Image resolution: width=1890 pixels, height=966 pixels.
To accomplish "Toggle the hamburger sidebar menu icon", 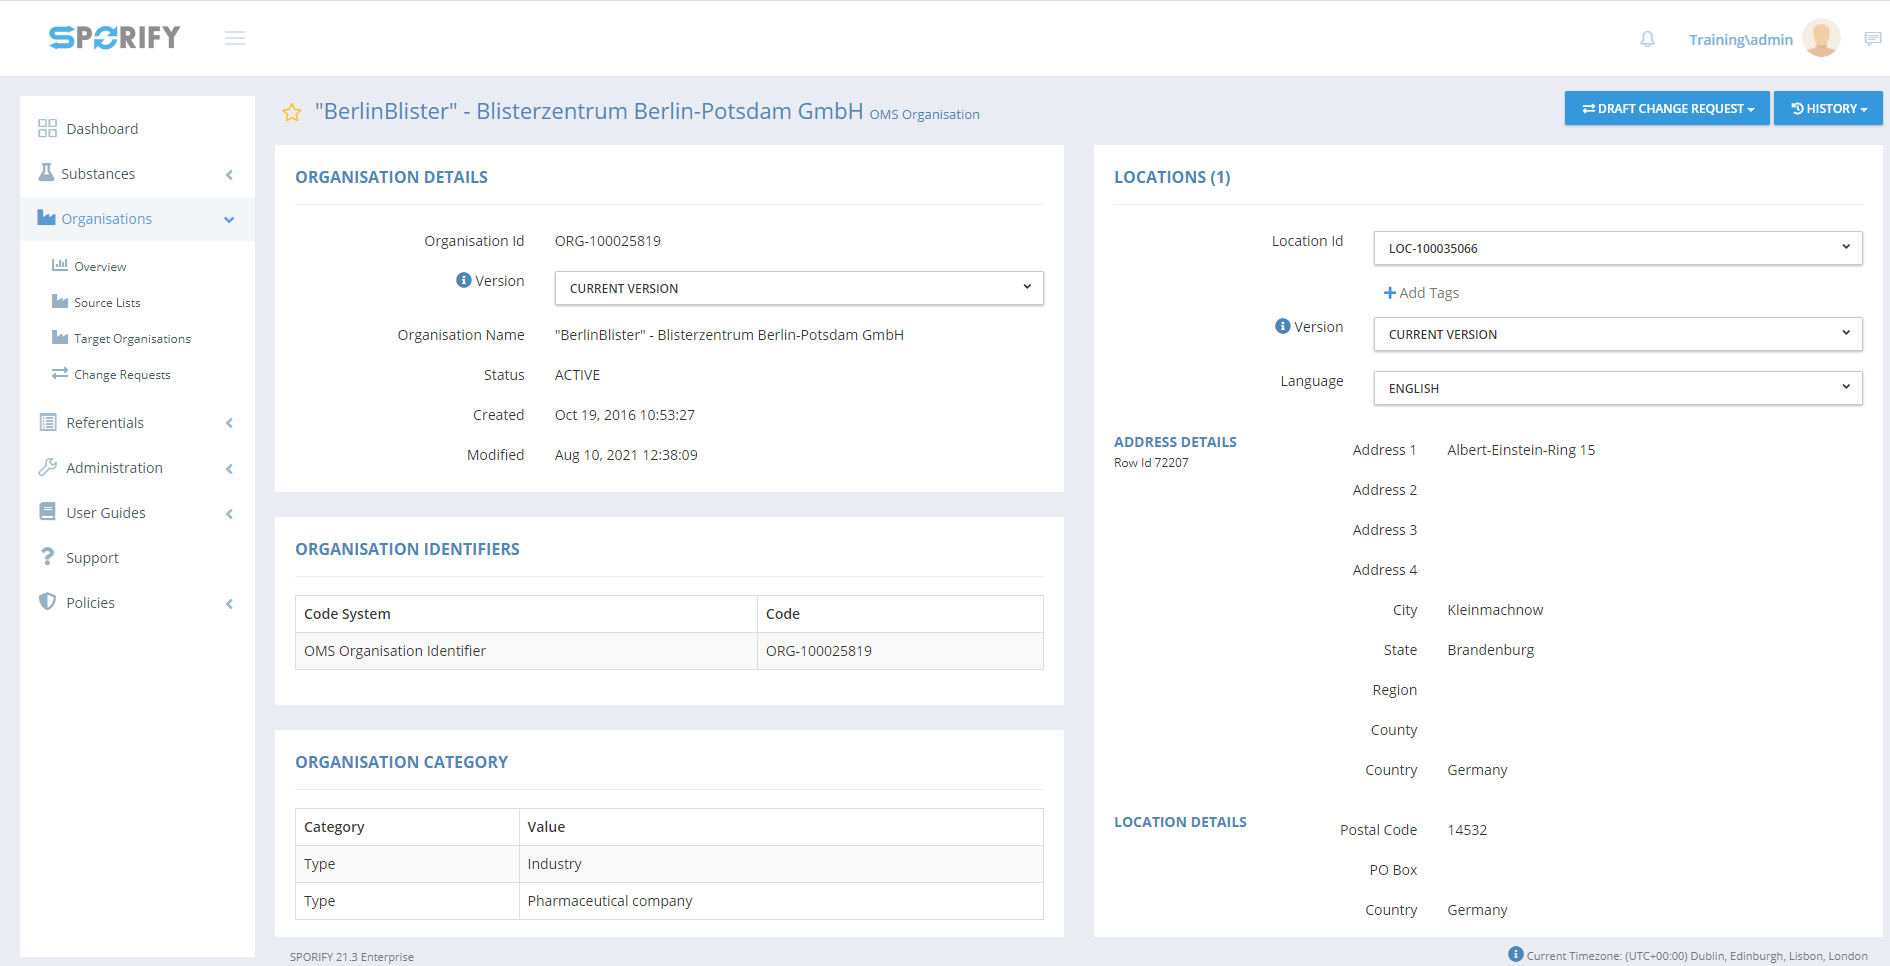I will click(235, 38).
